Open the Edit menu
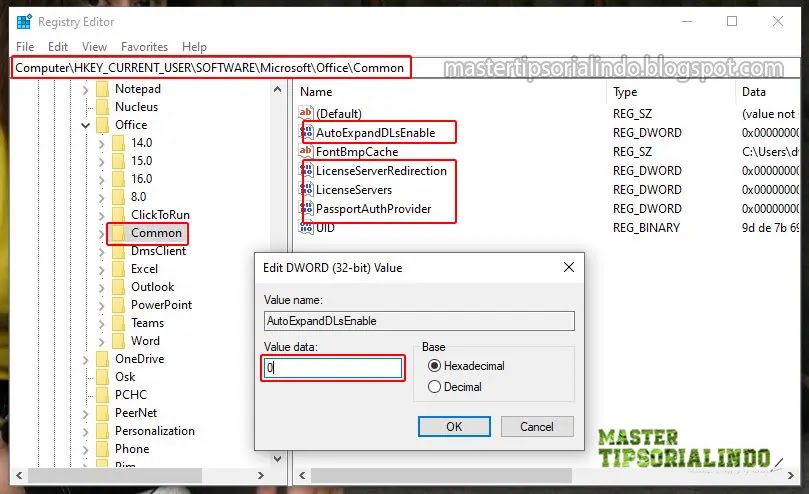Screen dimensions: 809x494 58,46
